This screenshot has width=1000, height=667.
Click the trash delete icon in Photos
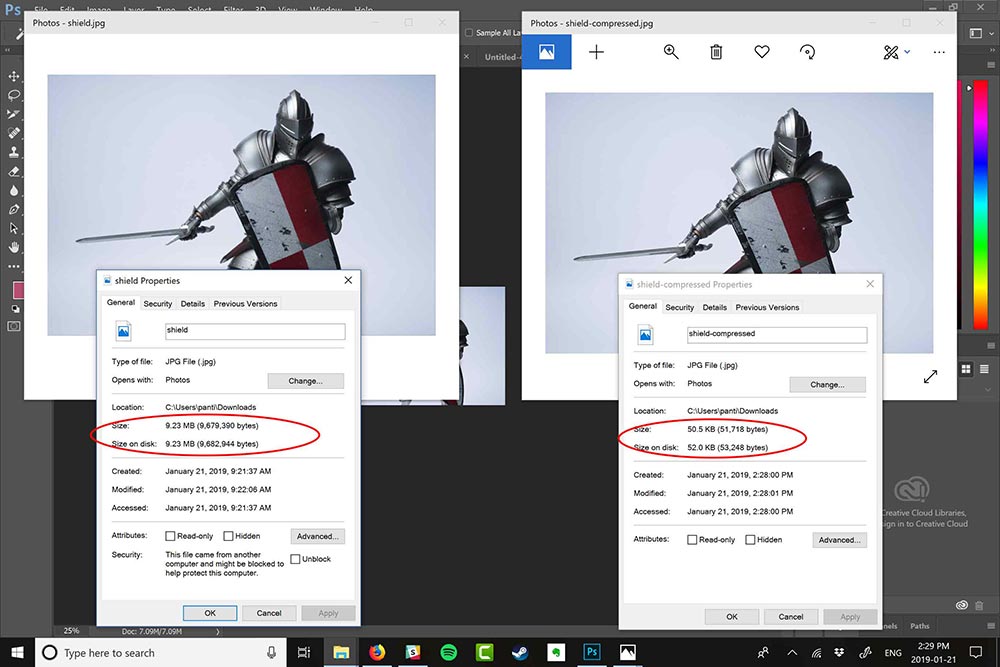716,52
